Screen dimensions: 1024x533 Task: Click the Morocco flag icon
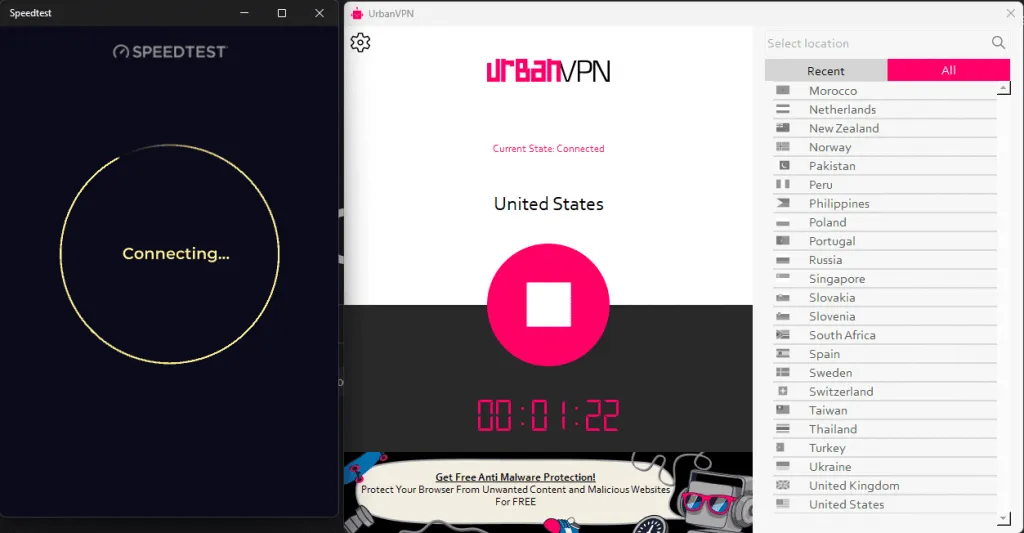(782, 90)
